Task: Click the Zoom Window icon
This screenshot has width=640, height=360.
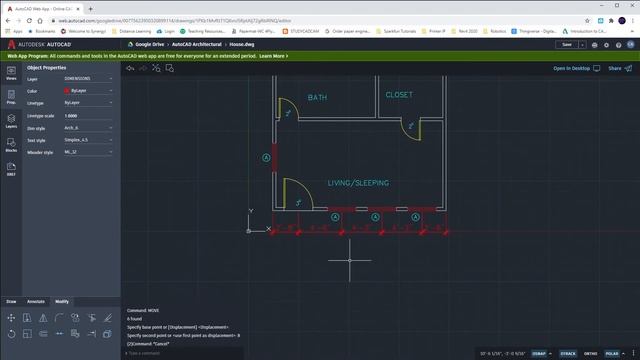Action: (x=170, y=68)
